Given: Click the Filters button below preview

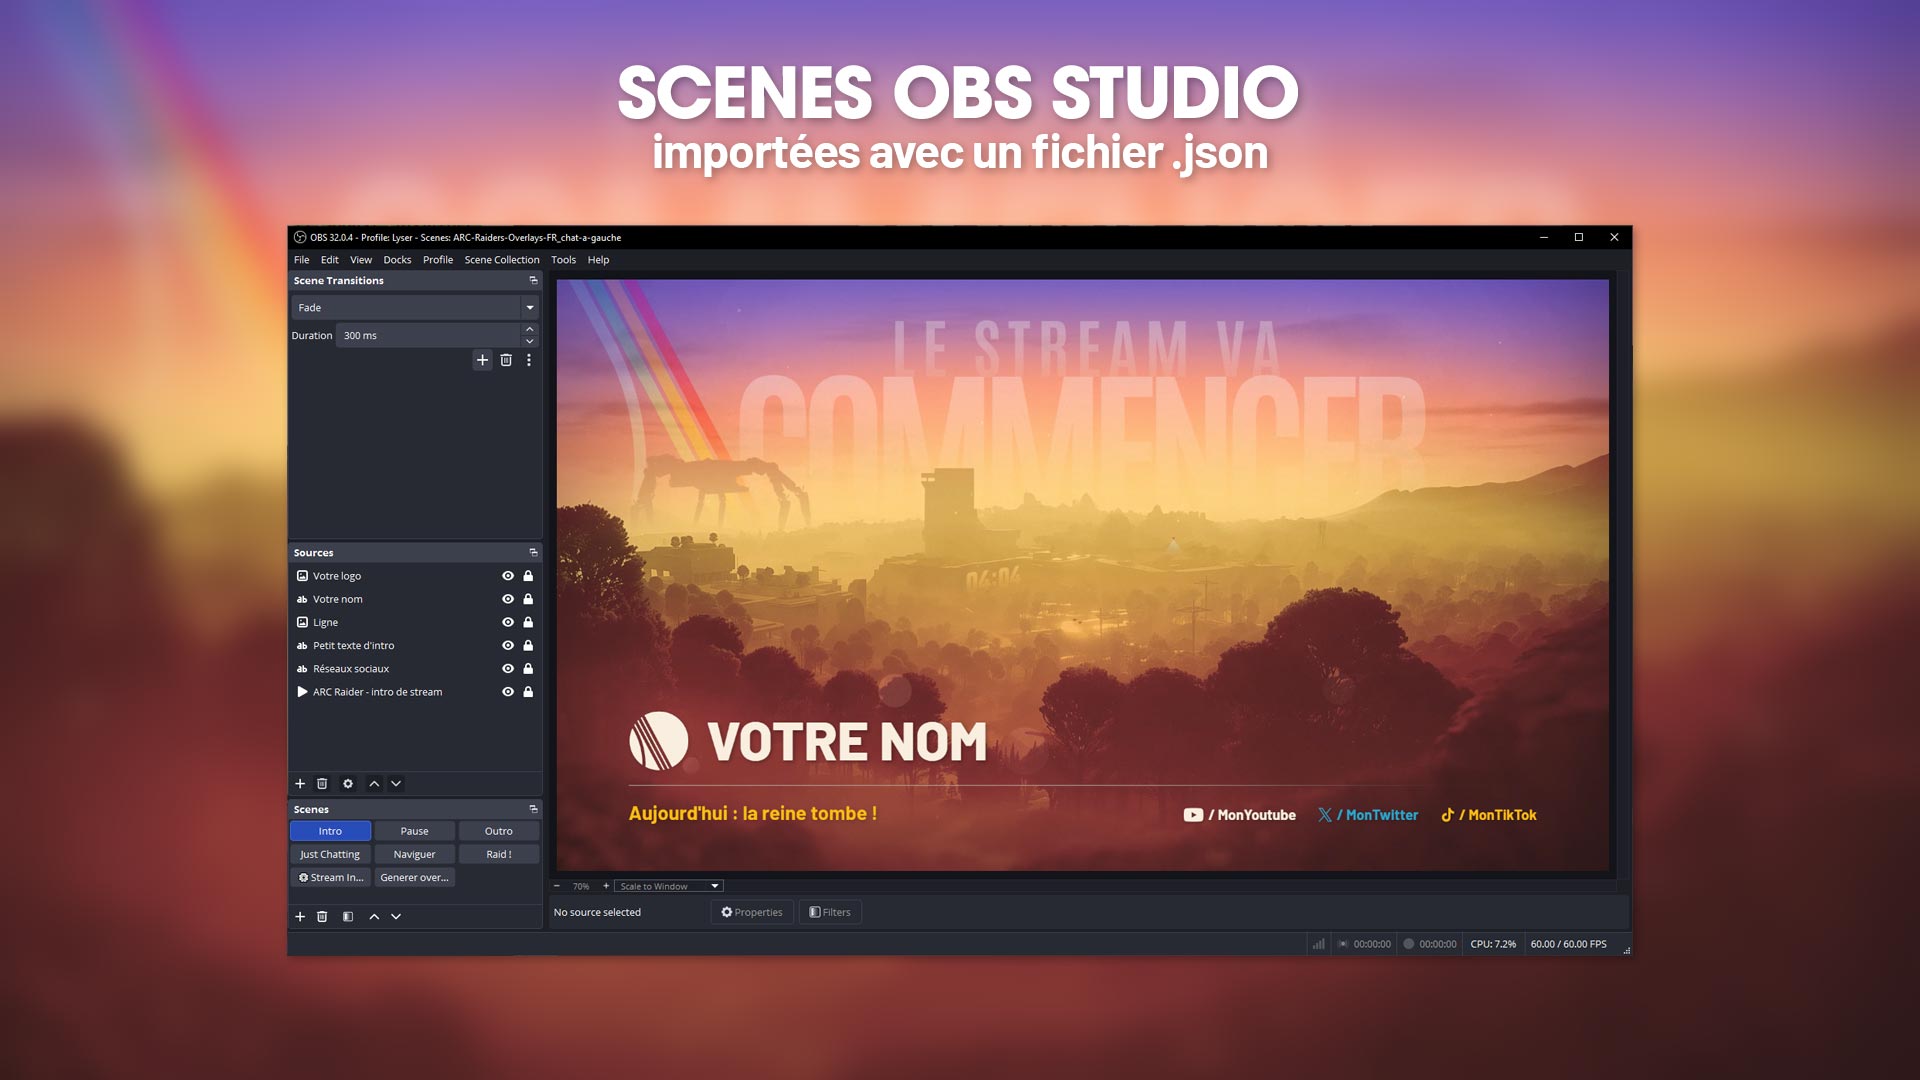Looking at the screenshot, I should 830,912.
